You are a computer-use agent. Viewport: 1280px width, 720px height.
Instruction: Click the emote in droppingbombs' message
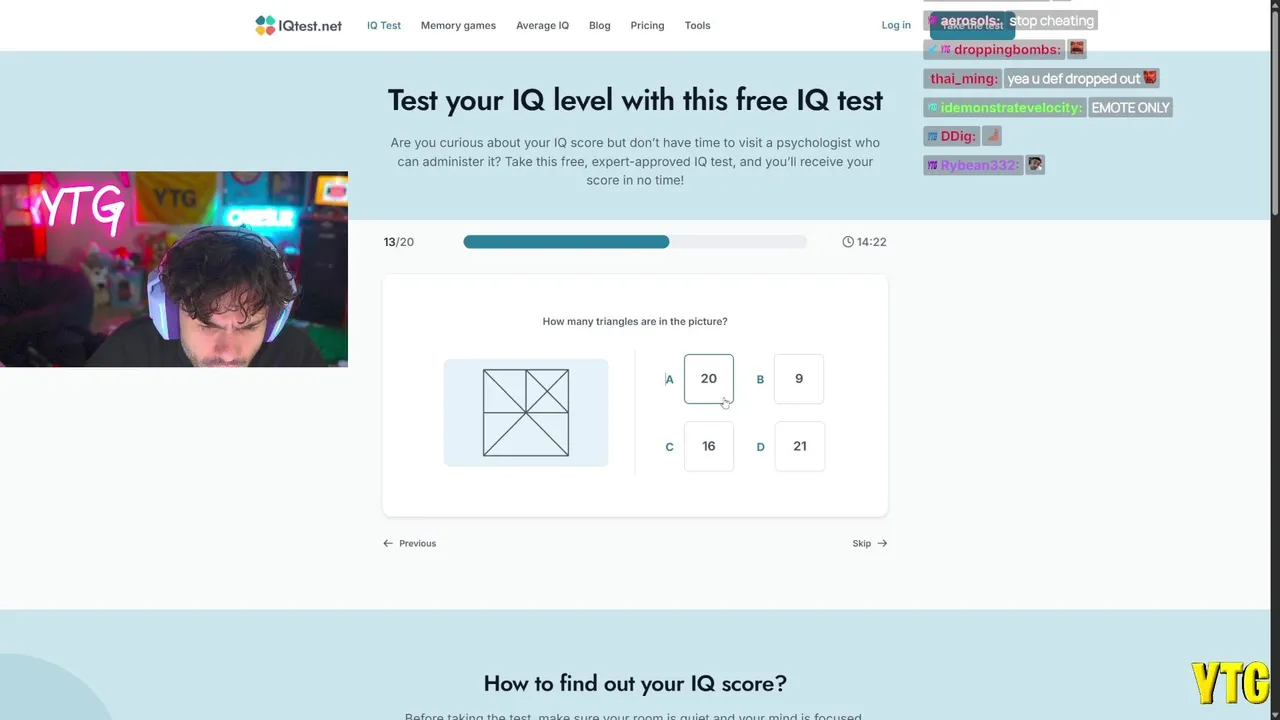coord(1077,49)
